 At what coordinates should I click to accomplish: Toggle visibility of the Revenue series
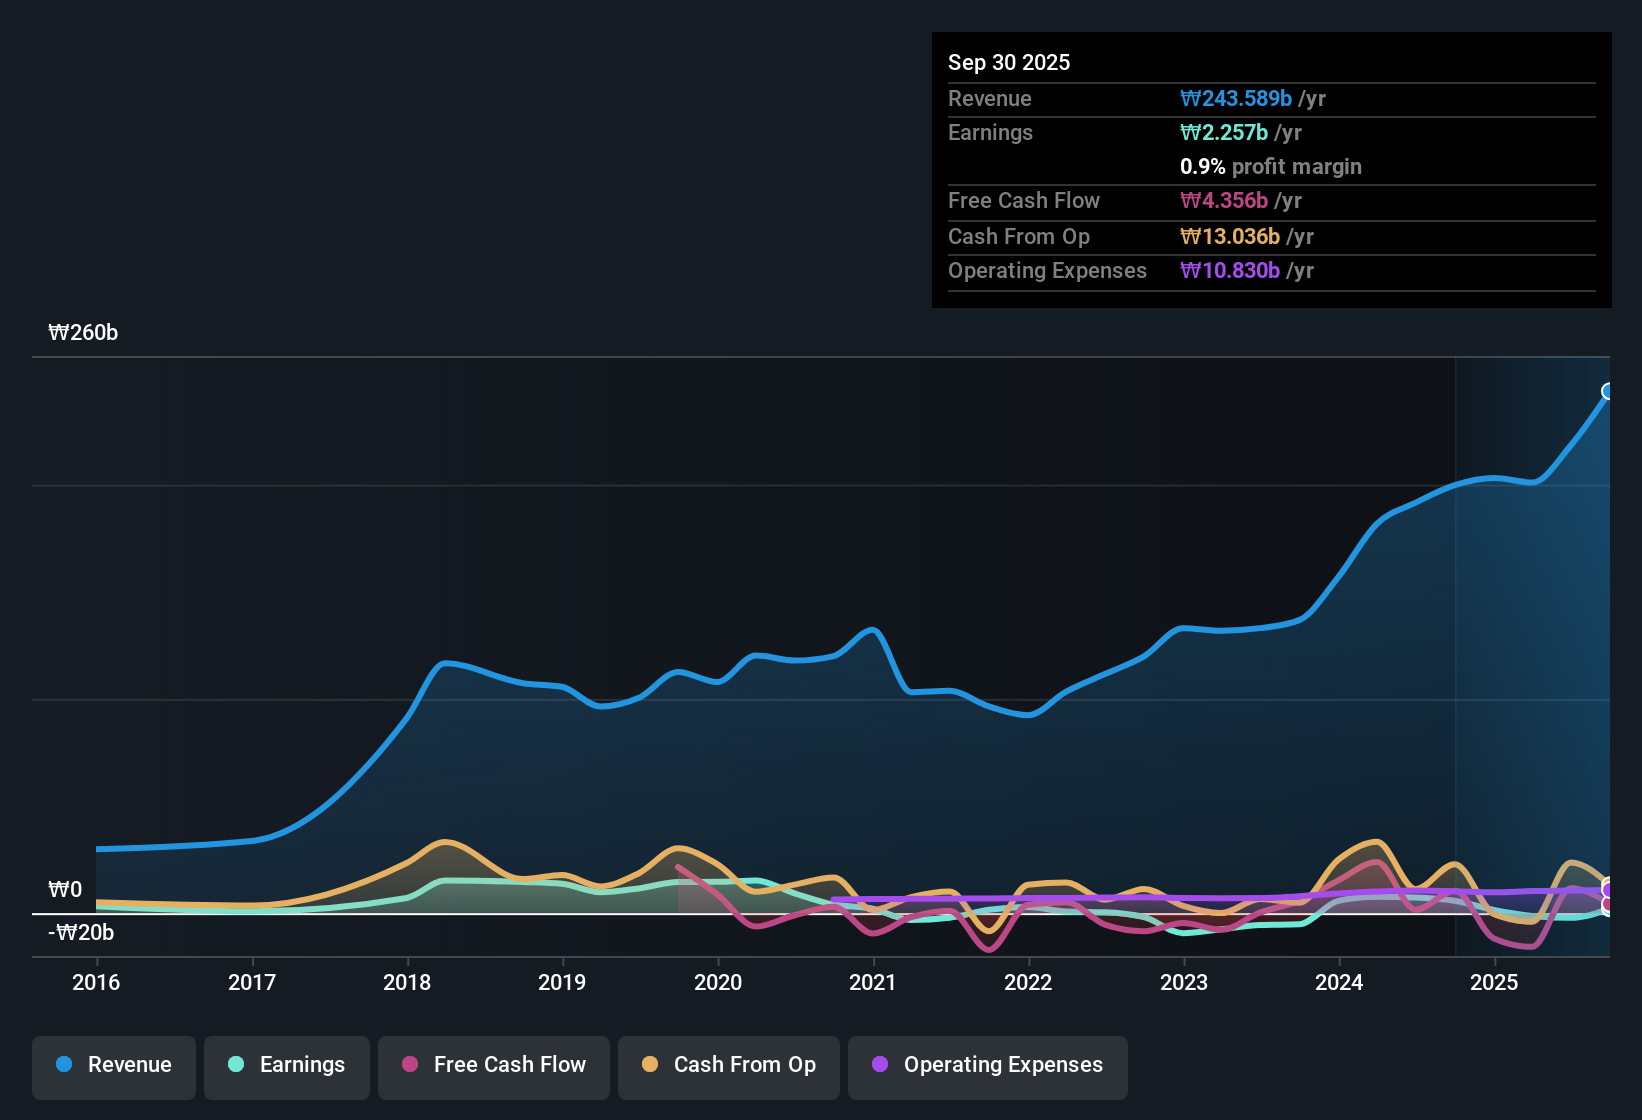[113, 1065]
